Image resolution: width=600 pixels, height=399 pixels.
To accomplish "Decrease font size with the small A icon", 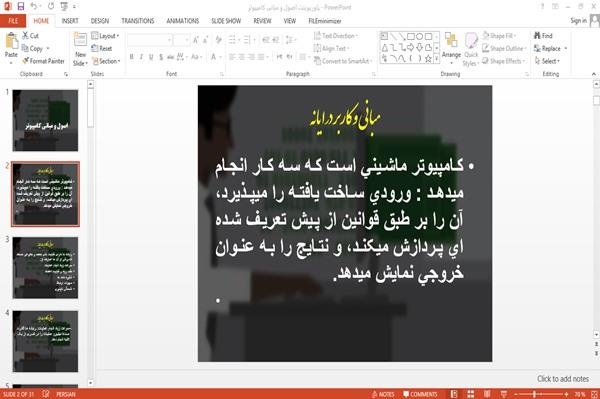I will pyautogui.click(x=206, y=40).
